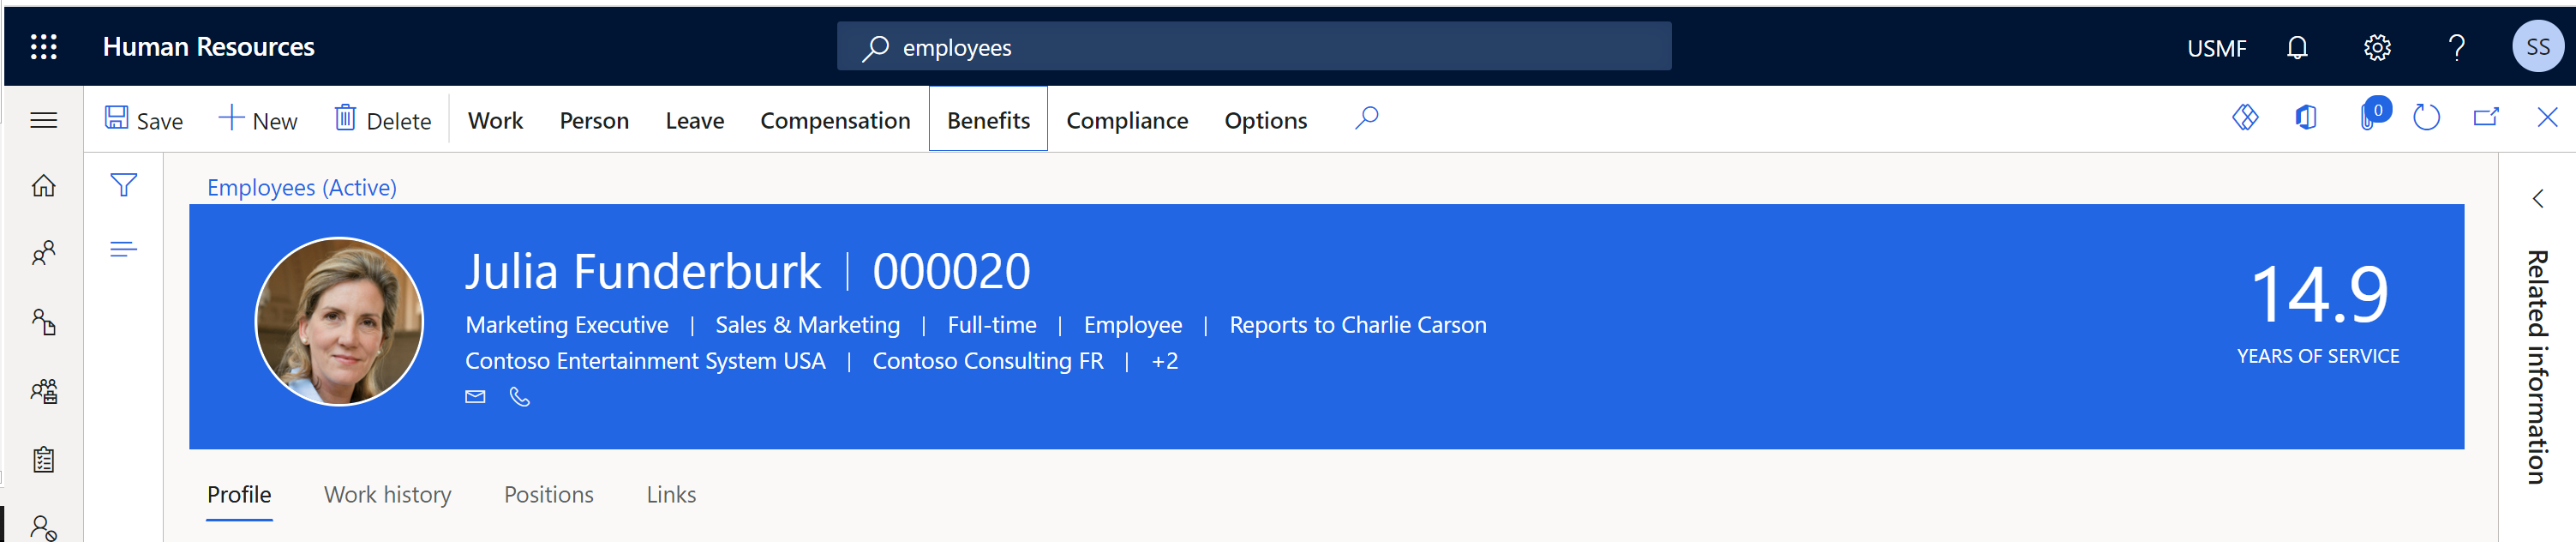Click the email envelope icon for Julia

pos(475,397)
